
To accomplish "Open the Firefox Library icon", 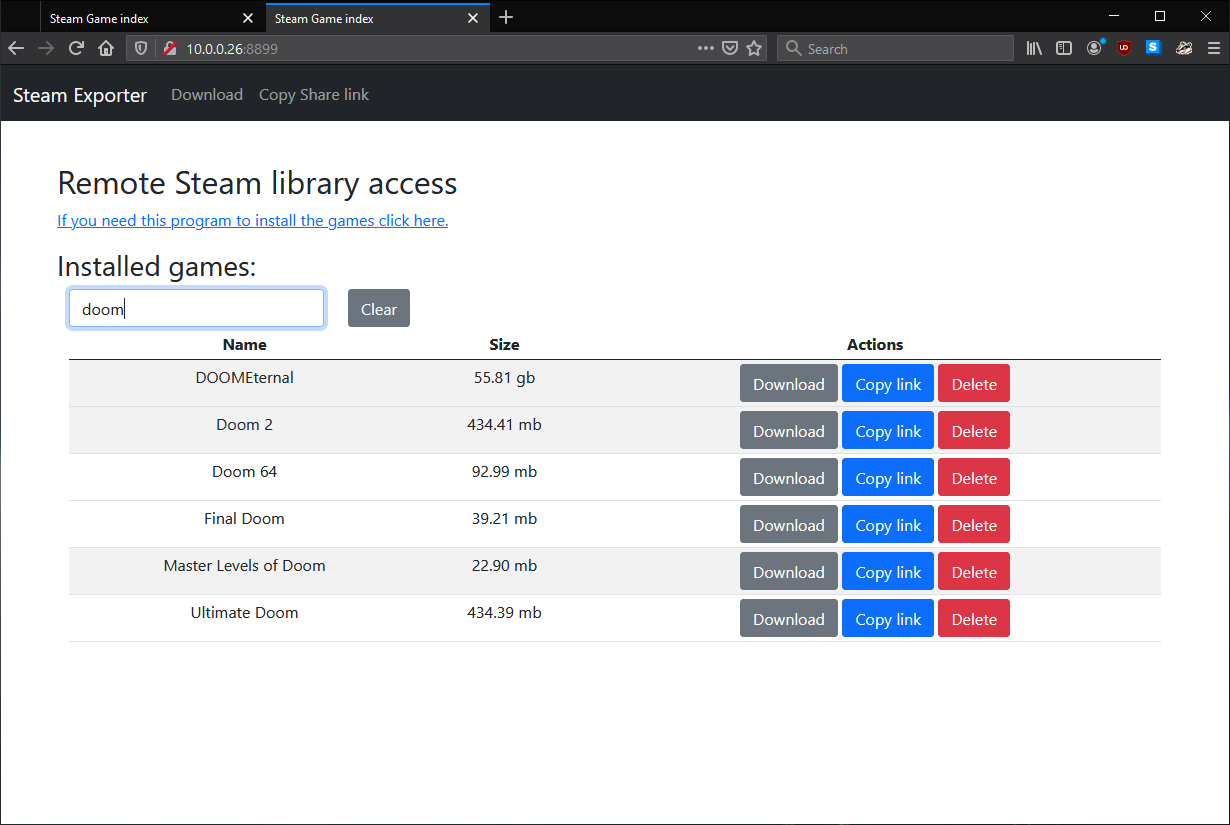I will point(1034,48).
